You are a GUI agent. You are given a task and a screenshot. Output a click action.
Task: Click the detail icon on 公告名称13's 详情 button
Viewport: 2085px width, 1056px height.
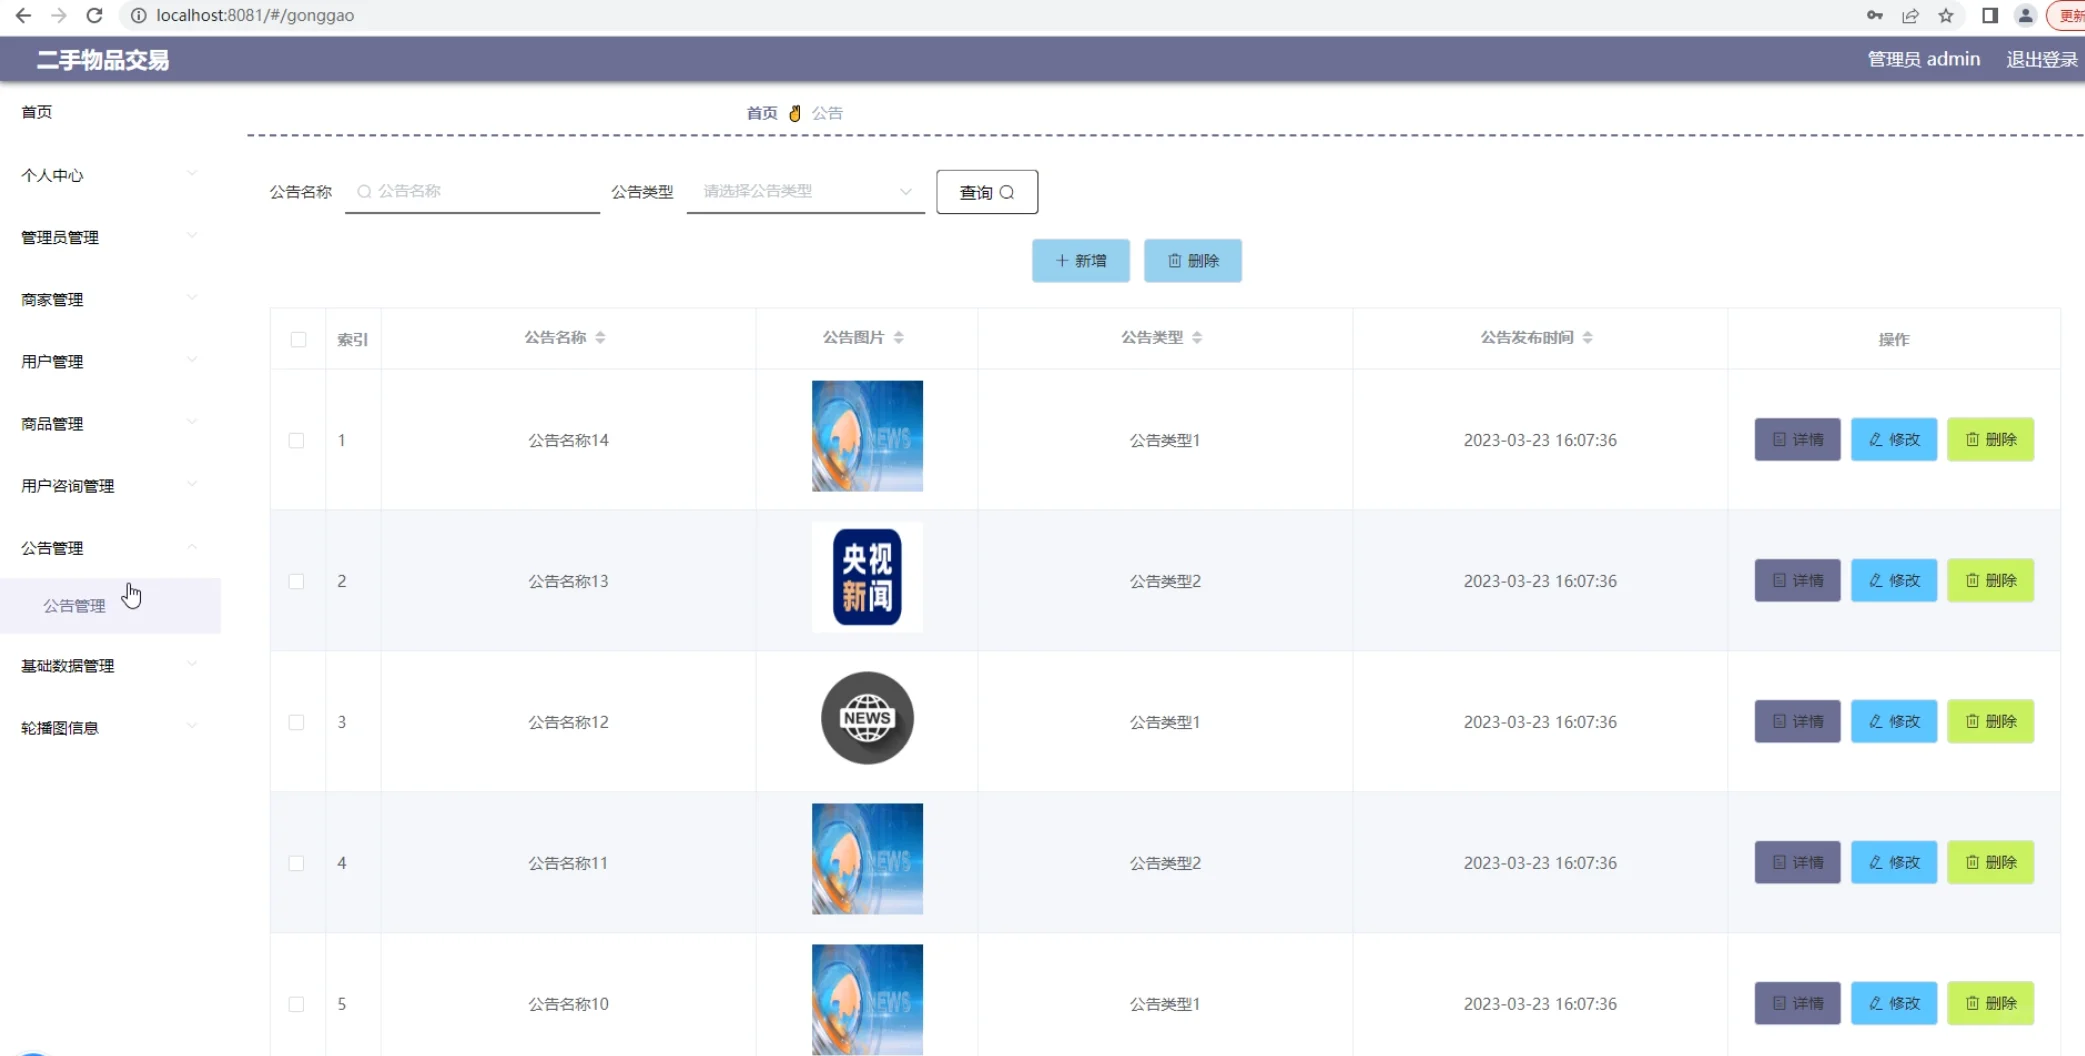point(1778,580)
